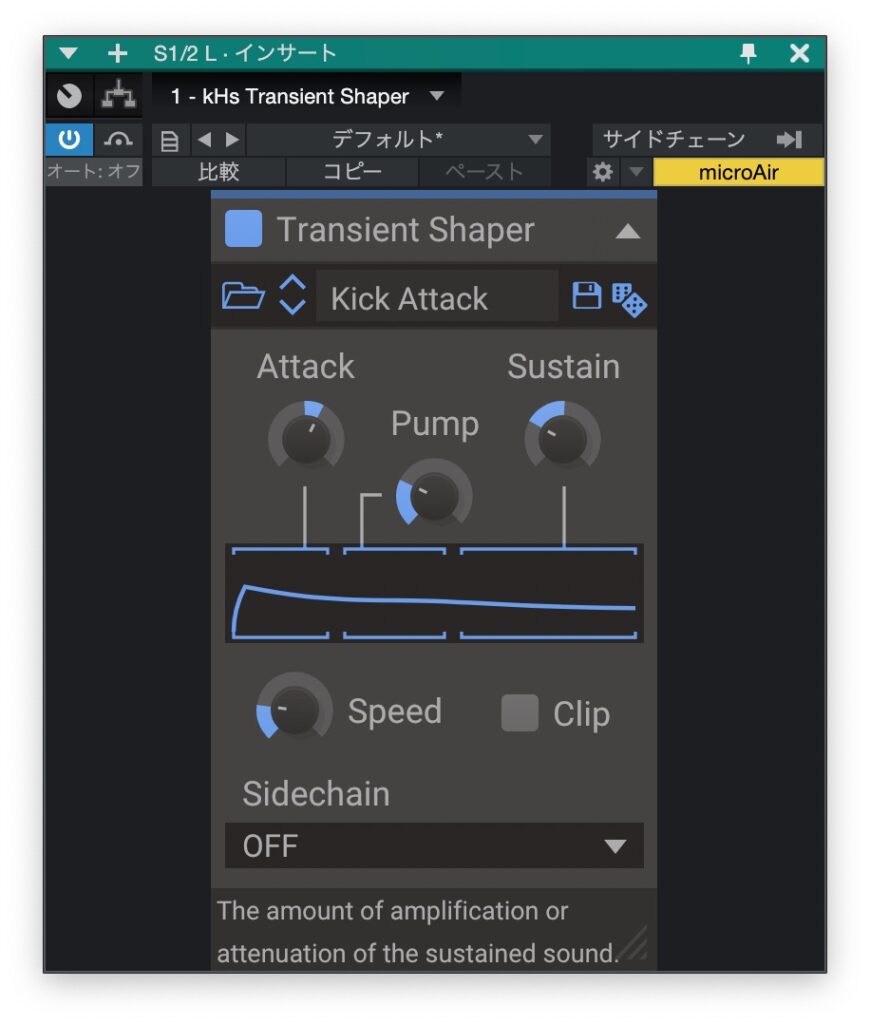
Task: Toggle the Transient Shaper enable square
Action: coord(243,229)
